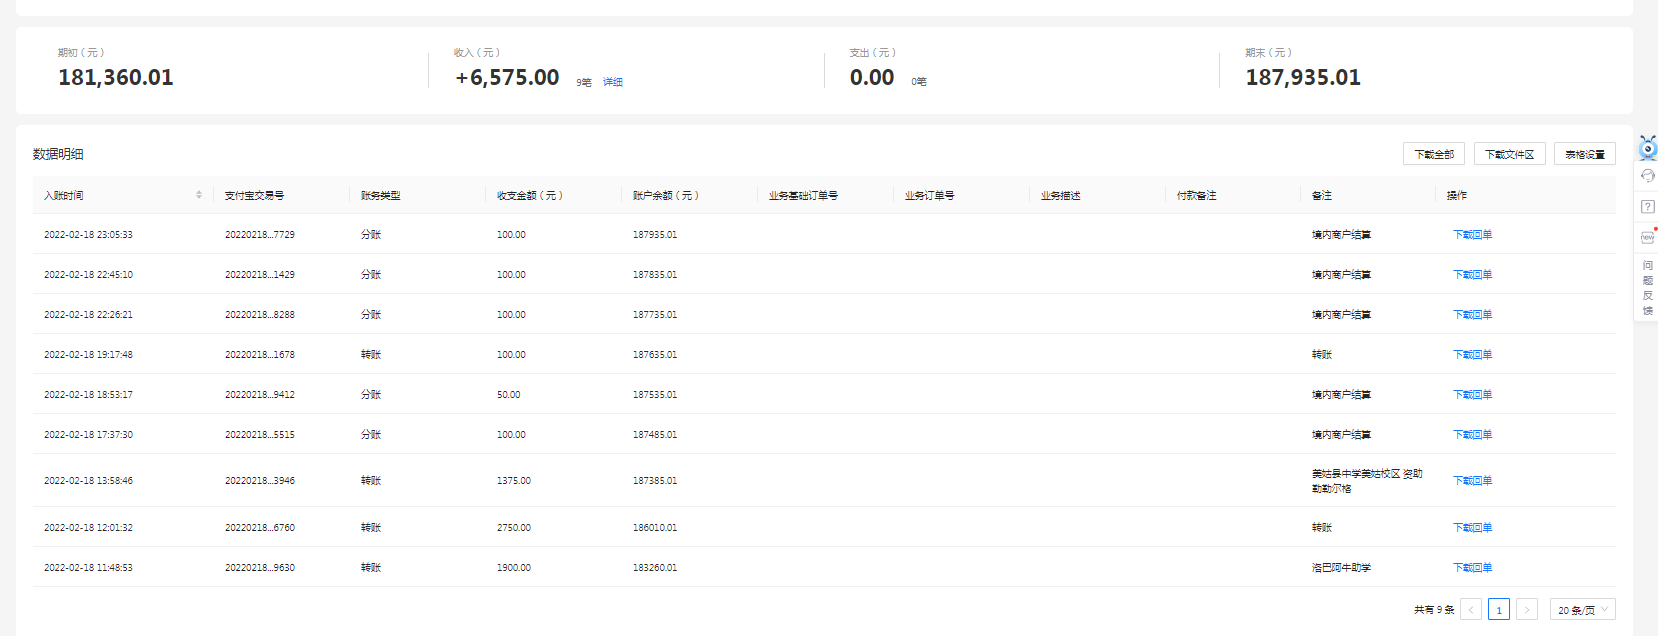Download receipt for 11:48:53 transaction

[1472, 568]
